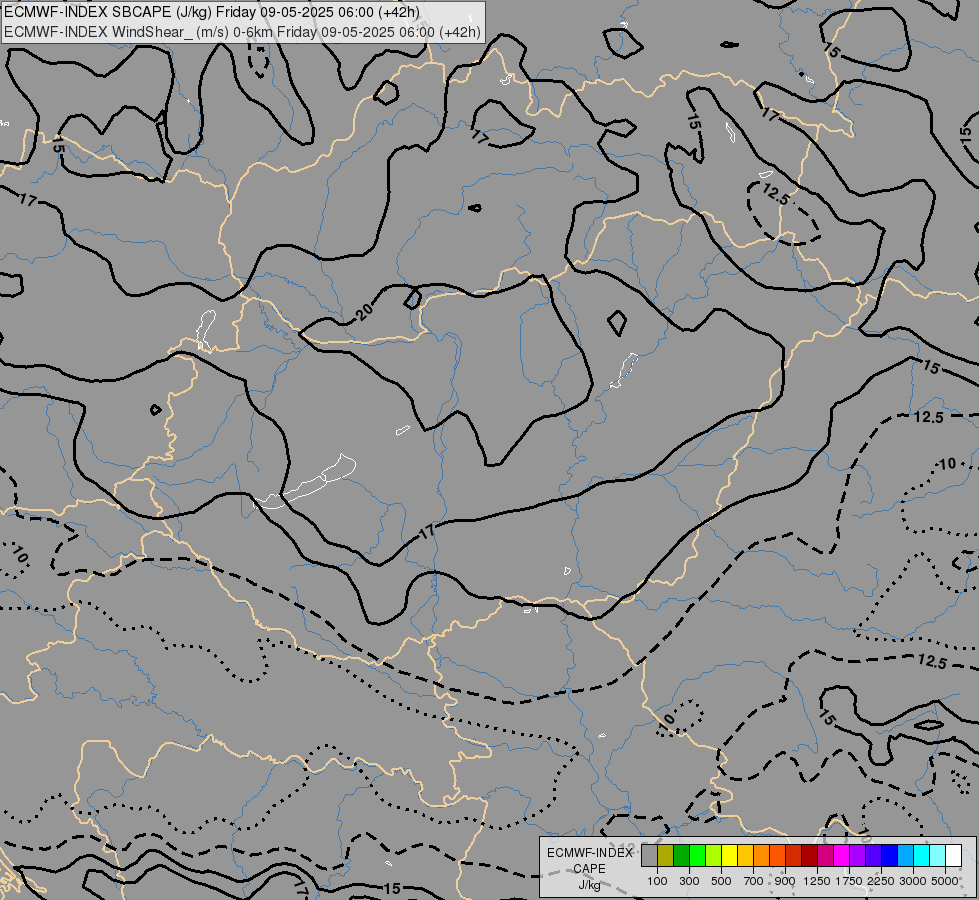Screen dimensions: 979x900
Task: Select the dark green legend swatch
Action: pos(682,855)
